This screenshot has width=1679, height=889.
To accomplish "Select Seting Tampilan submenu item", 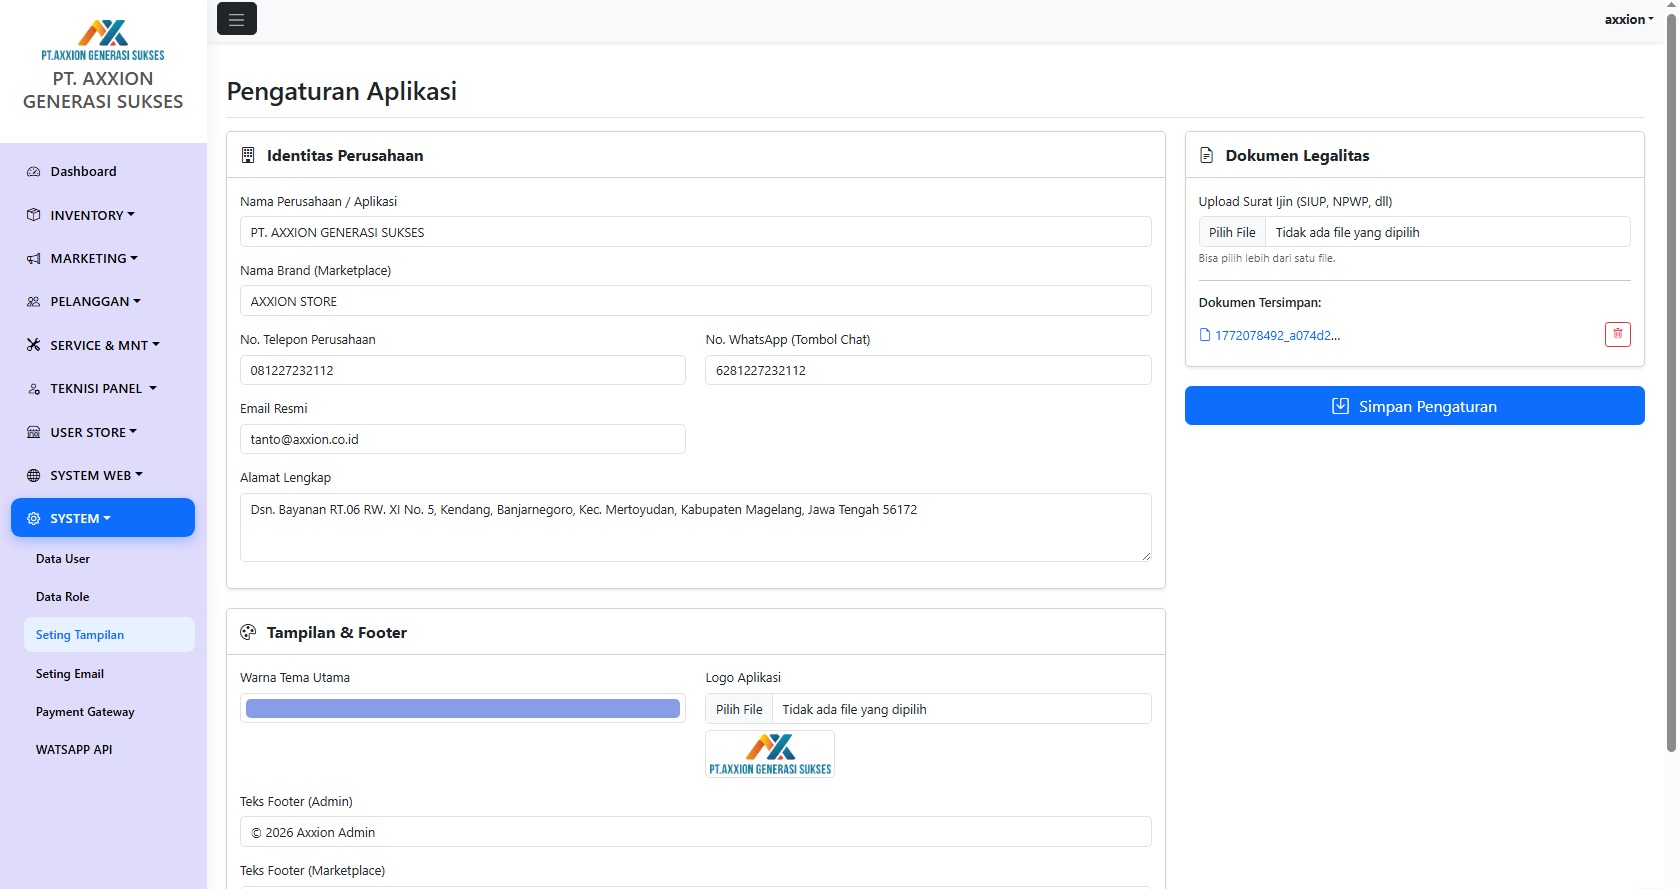I will (109, 635).
